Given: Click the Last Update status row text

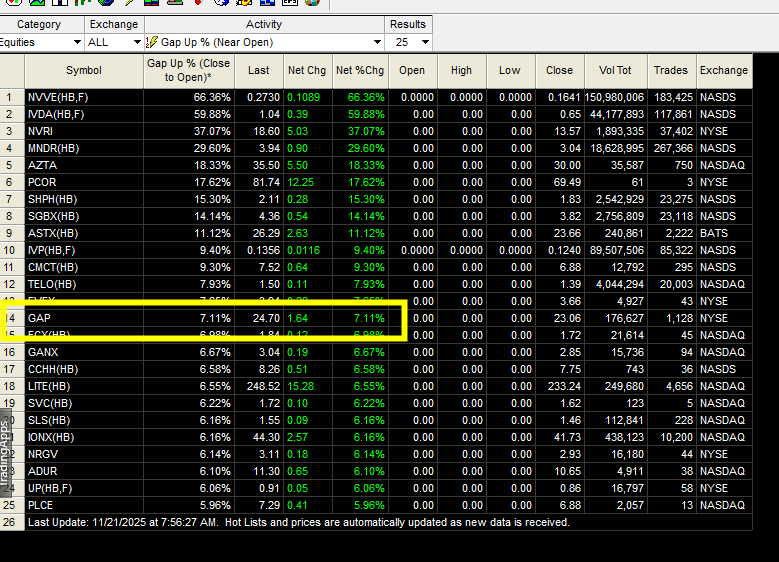Looking at the screenshot, I should pos(299,522).
